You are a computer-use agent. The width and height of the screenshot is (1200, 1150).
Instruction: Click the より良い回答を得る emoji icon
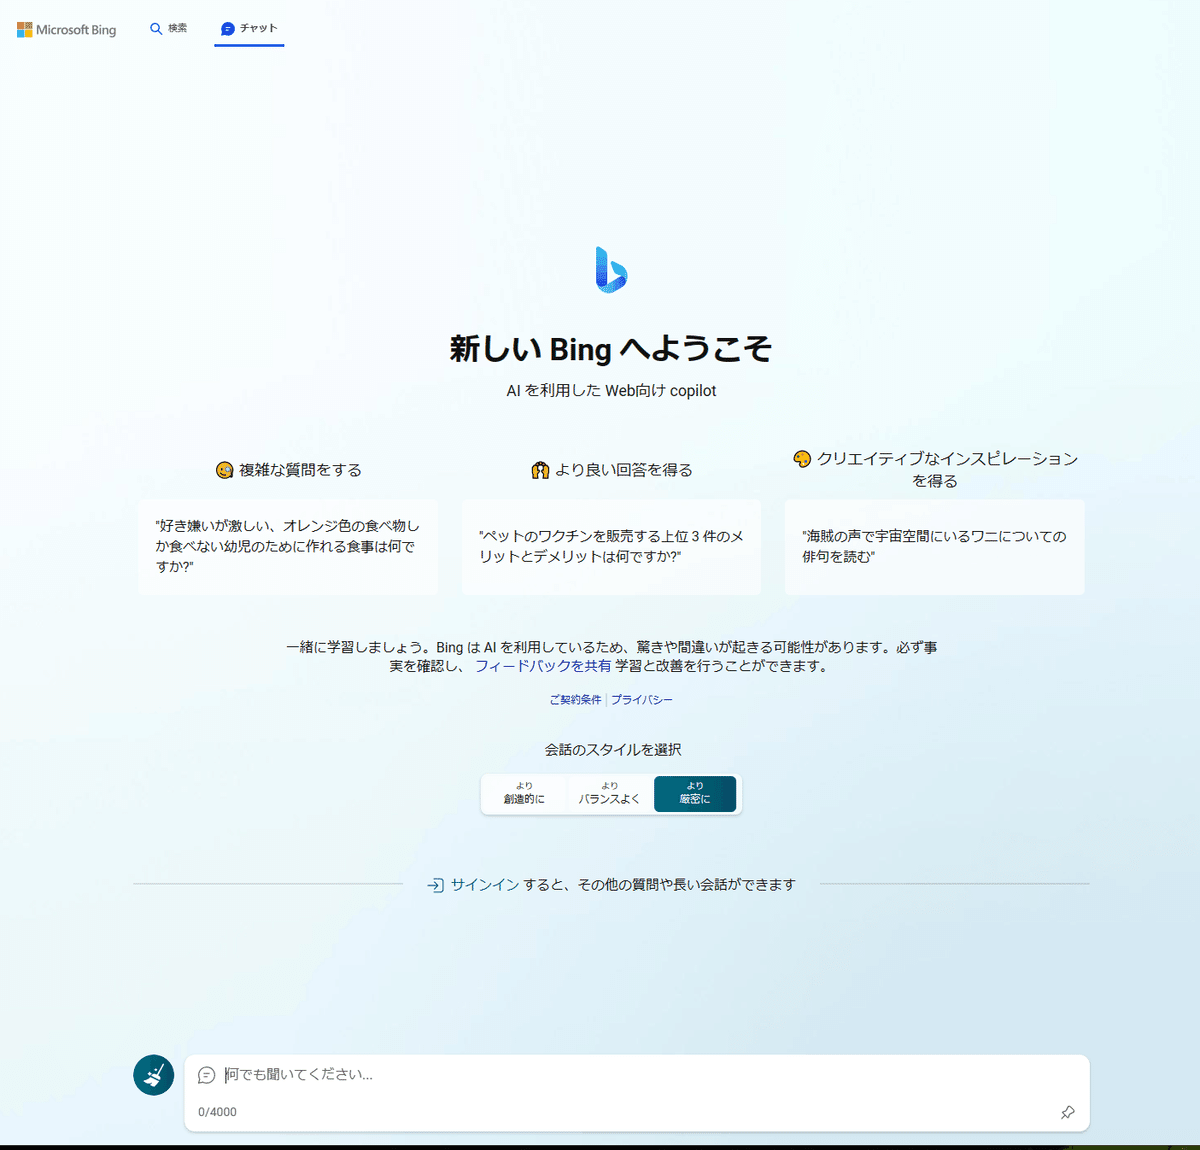point(540,470)
